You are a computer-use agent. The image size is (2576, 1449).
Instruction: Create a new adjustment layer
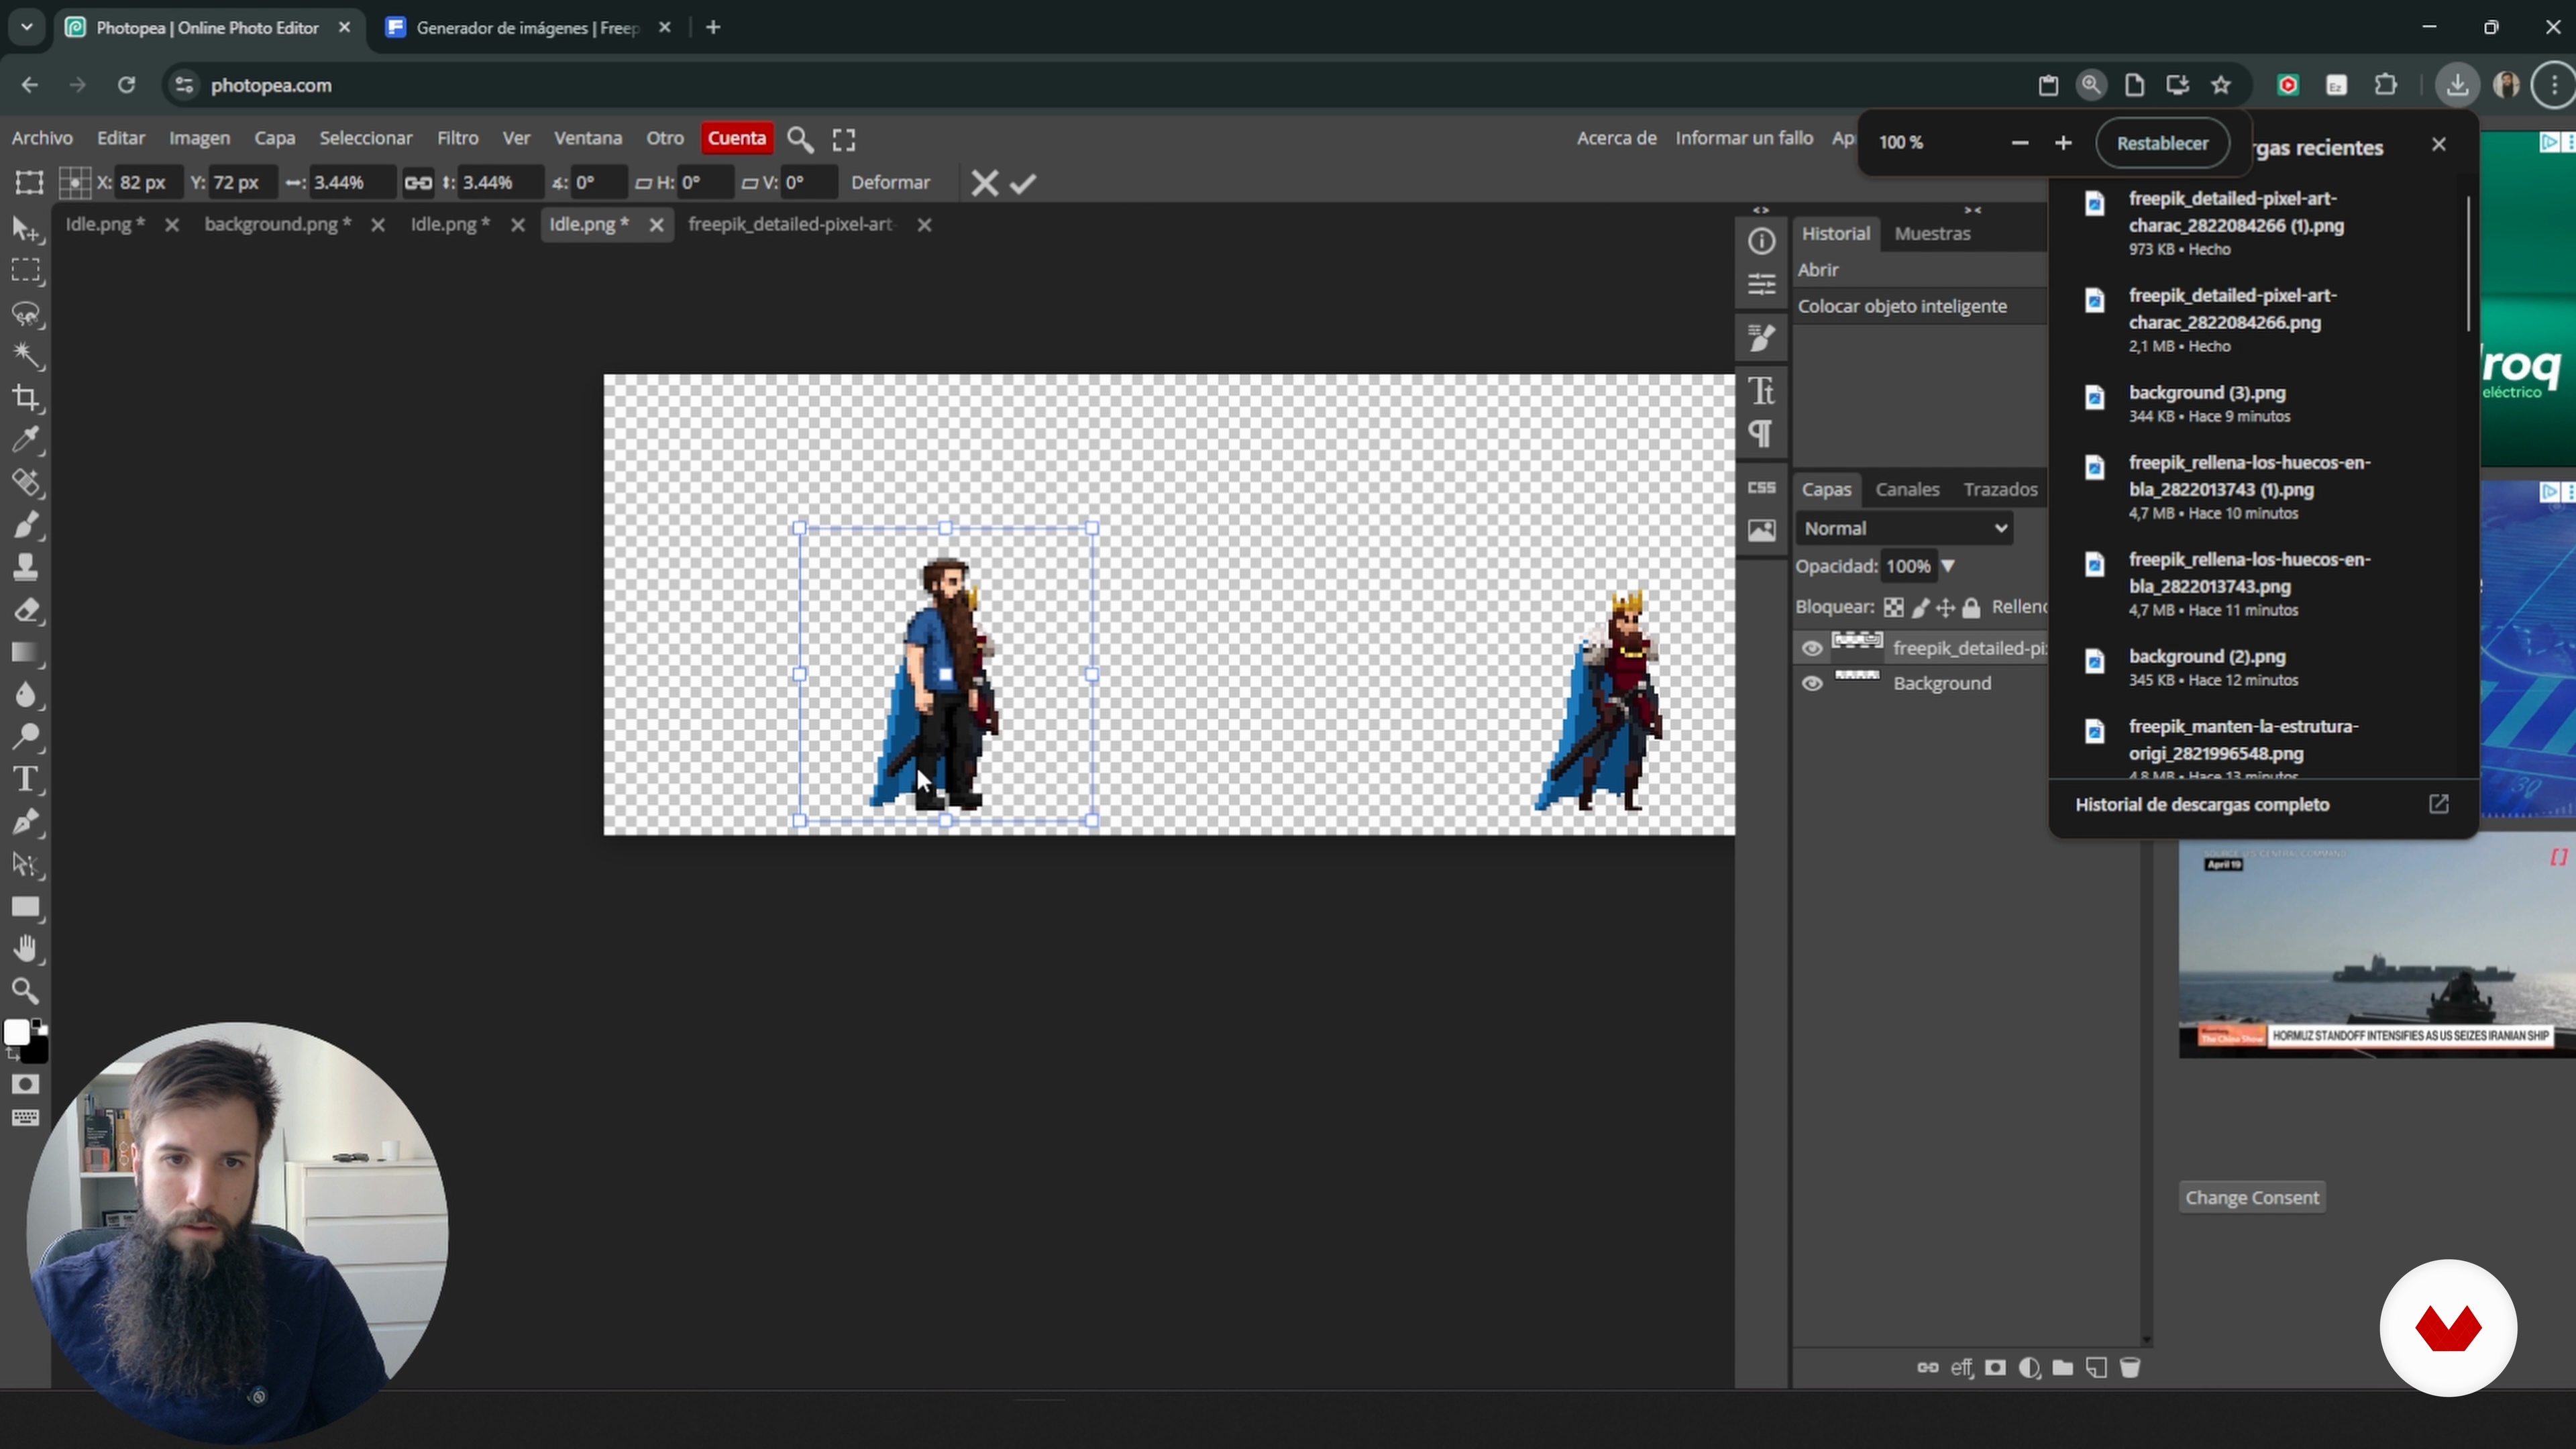click(x=2029, y=1368)
